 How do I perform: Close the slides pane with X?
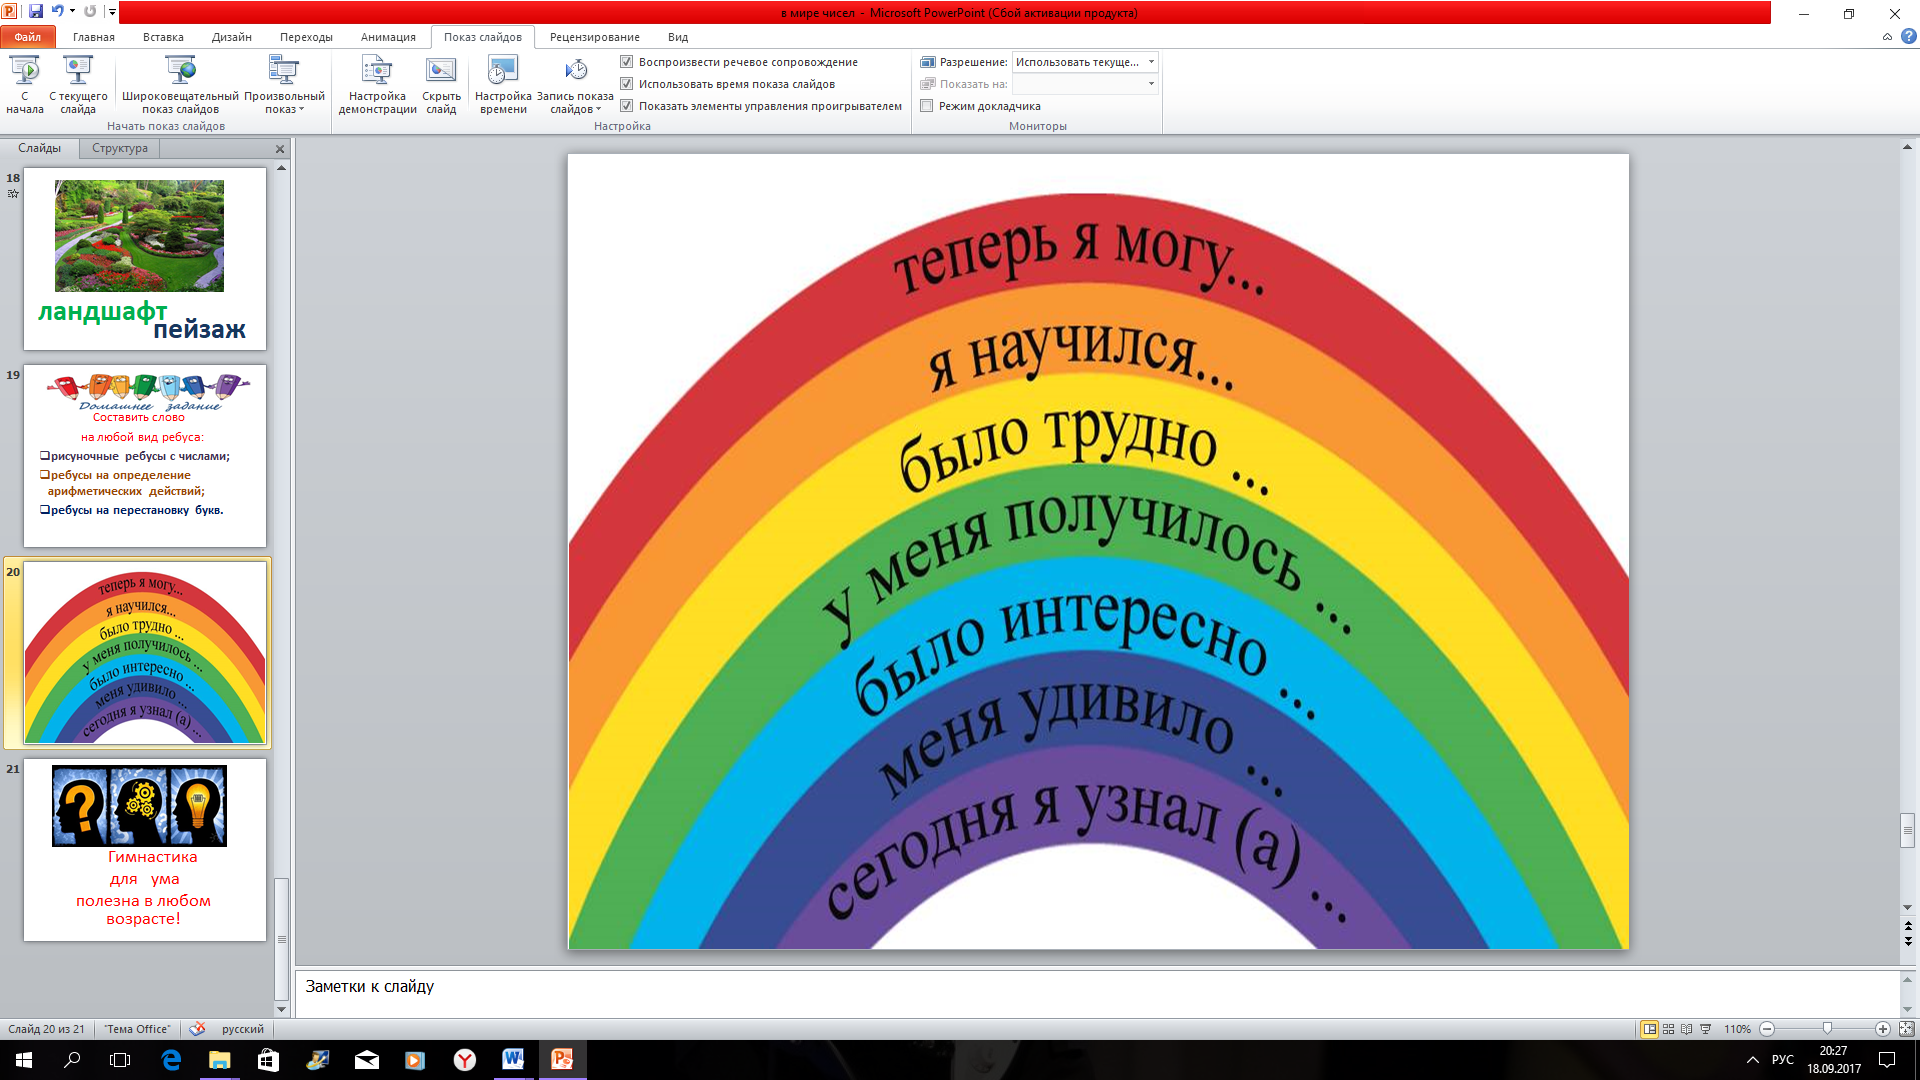(x=280, y=149)
